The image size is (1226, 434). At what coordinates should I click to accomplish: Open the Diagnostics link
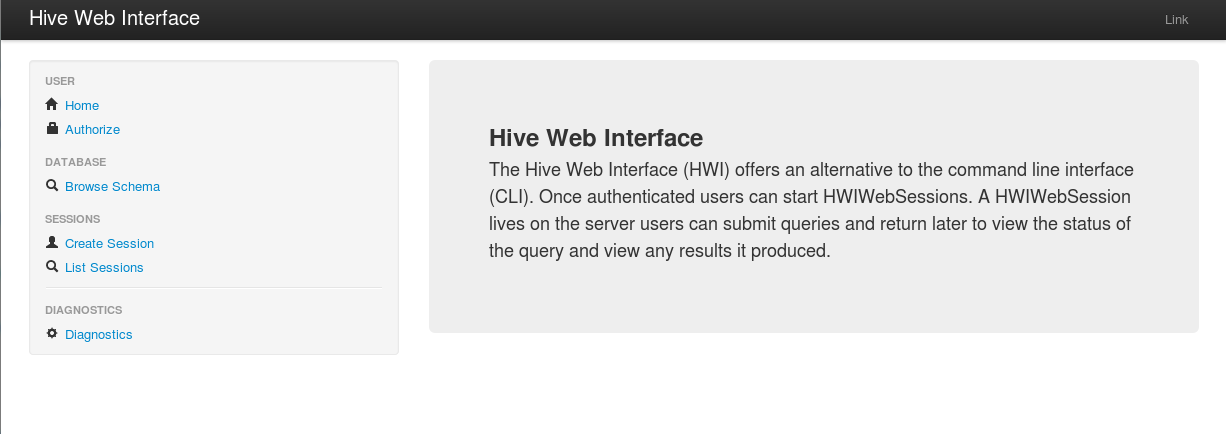click(x=98, y=334)
